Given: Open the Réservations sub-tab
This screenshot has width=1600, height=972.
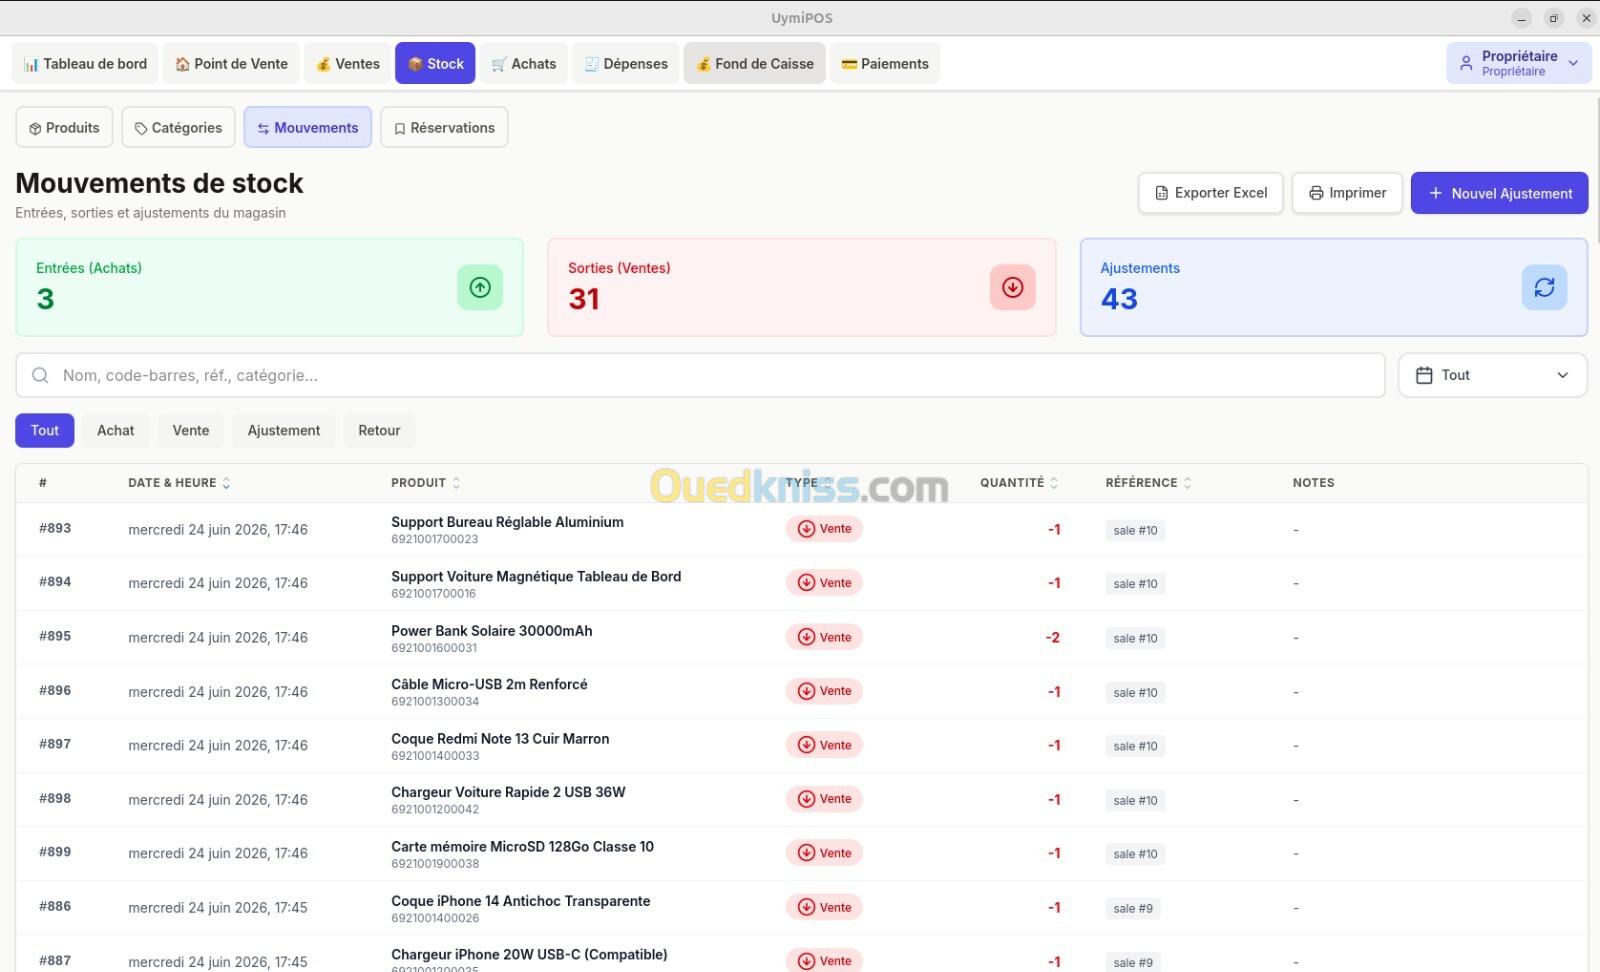Looking at the screenshot, I should (x=444, y=127).
